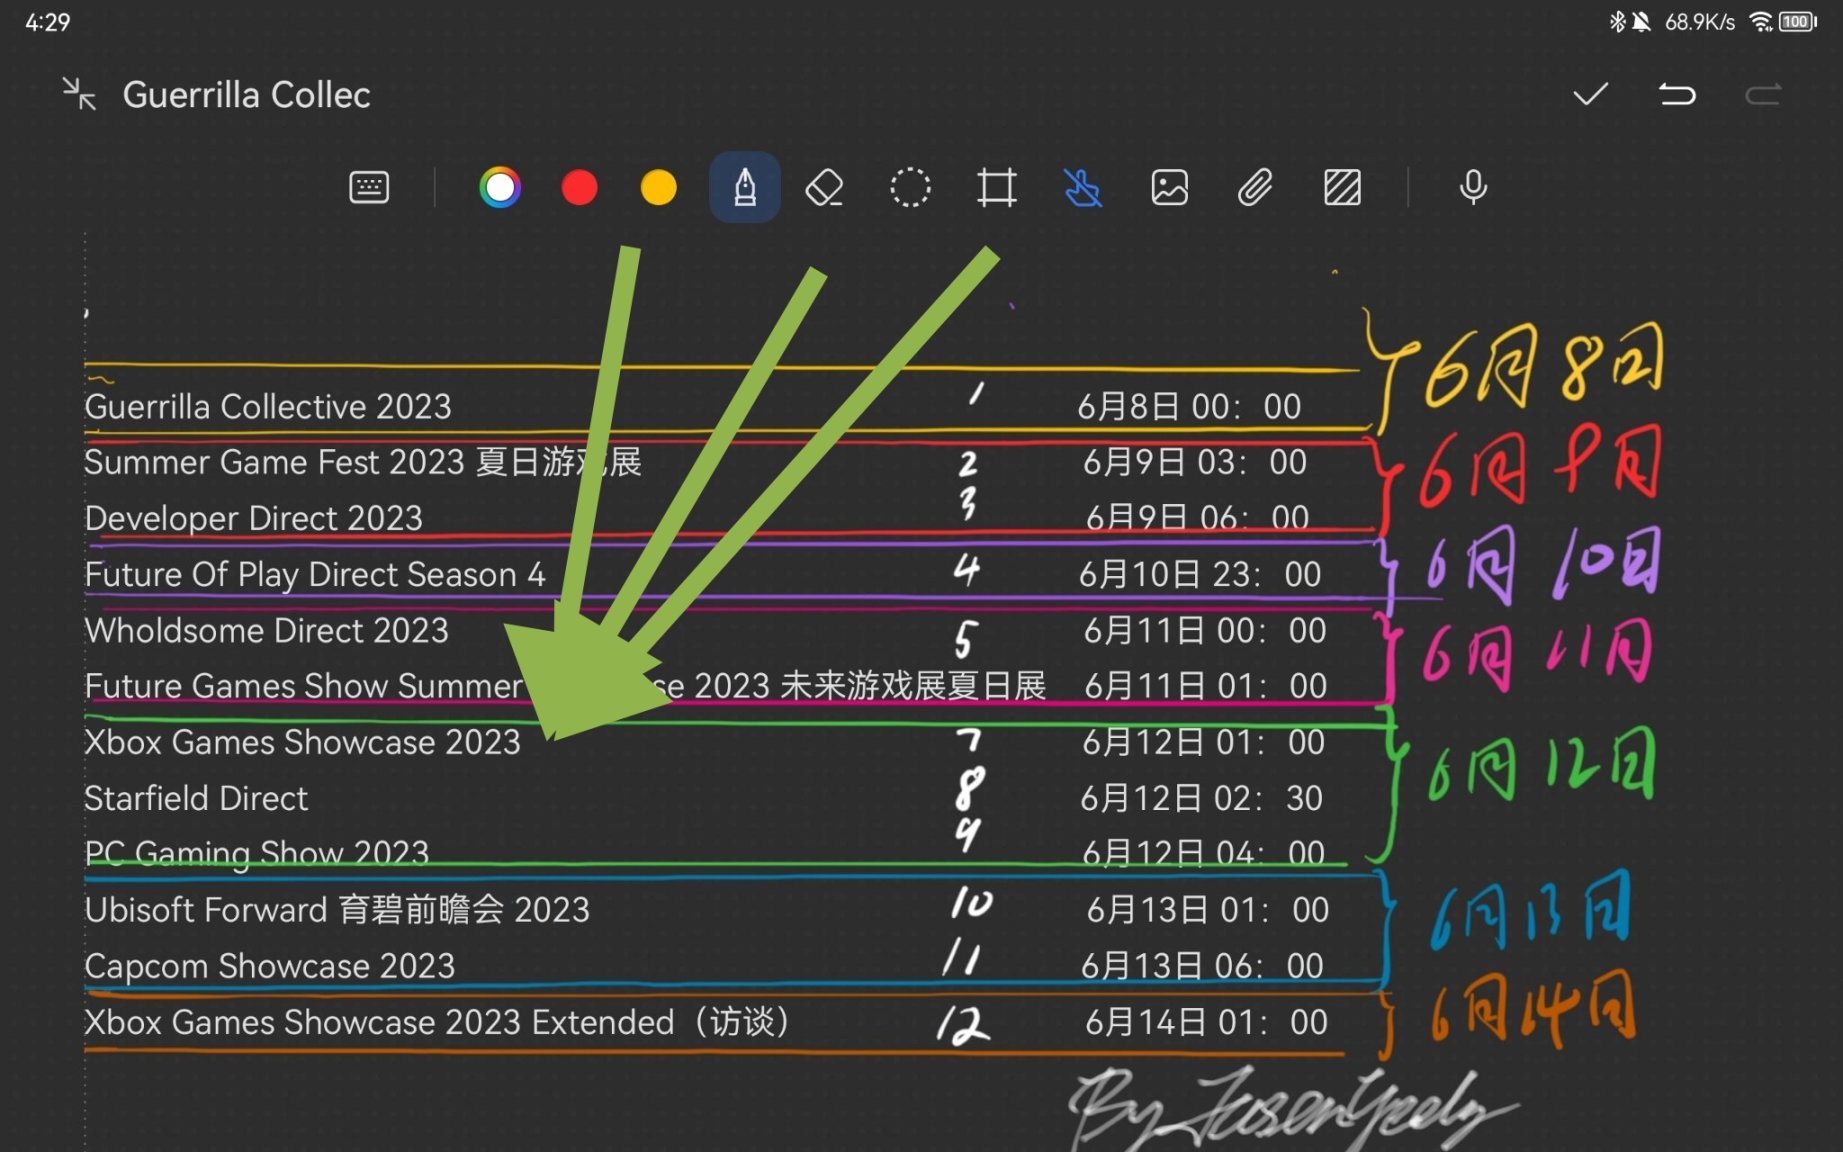The image size is (1843, 1152).
Task: Choose the yellow pen color
Action: [x=658, y=187]
